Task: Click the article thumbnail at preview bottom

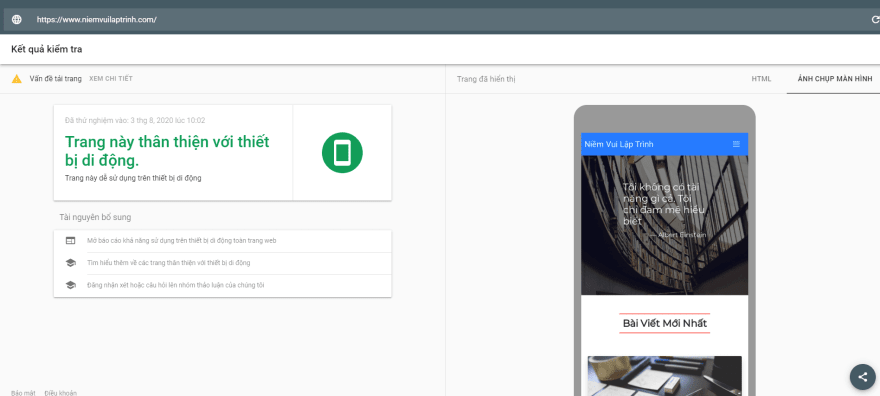Action: [664, 376]
